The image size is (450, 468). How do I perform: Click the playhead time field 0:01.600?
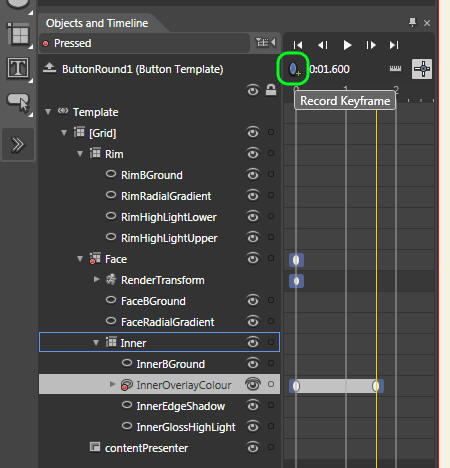329,69
